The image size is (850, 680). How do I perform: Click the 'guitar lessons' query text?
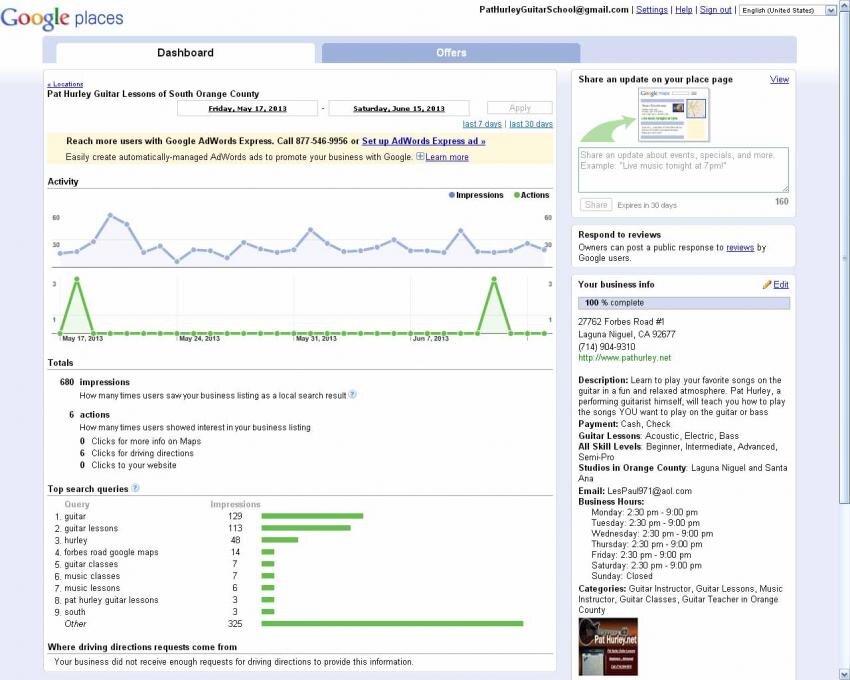pyautogui.click(x=91, y=528)
